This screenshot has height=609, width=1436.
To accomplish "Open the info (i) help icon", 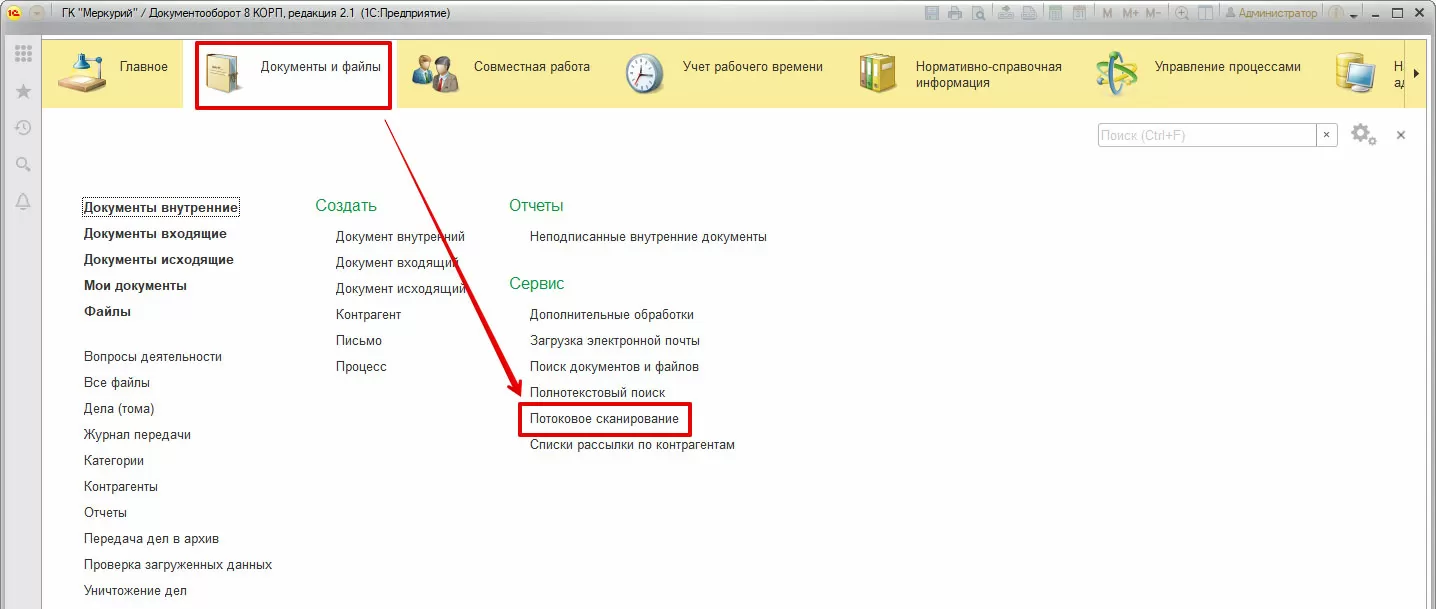I will tap(1335, 13).
